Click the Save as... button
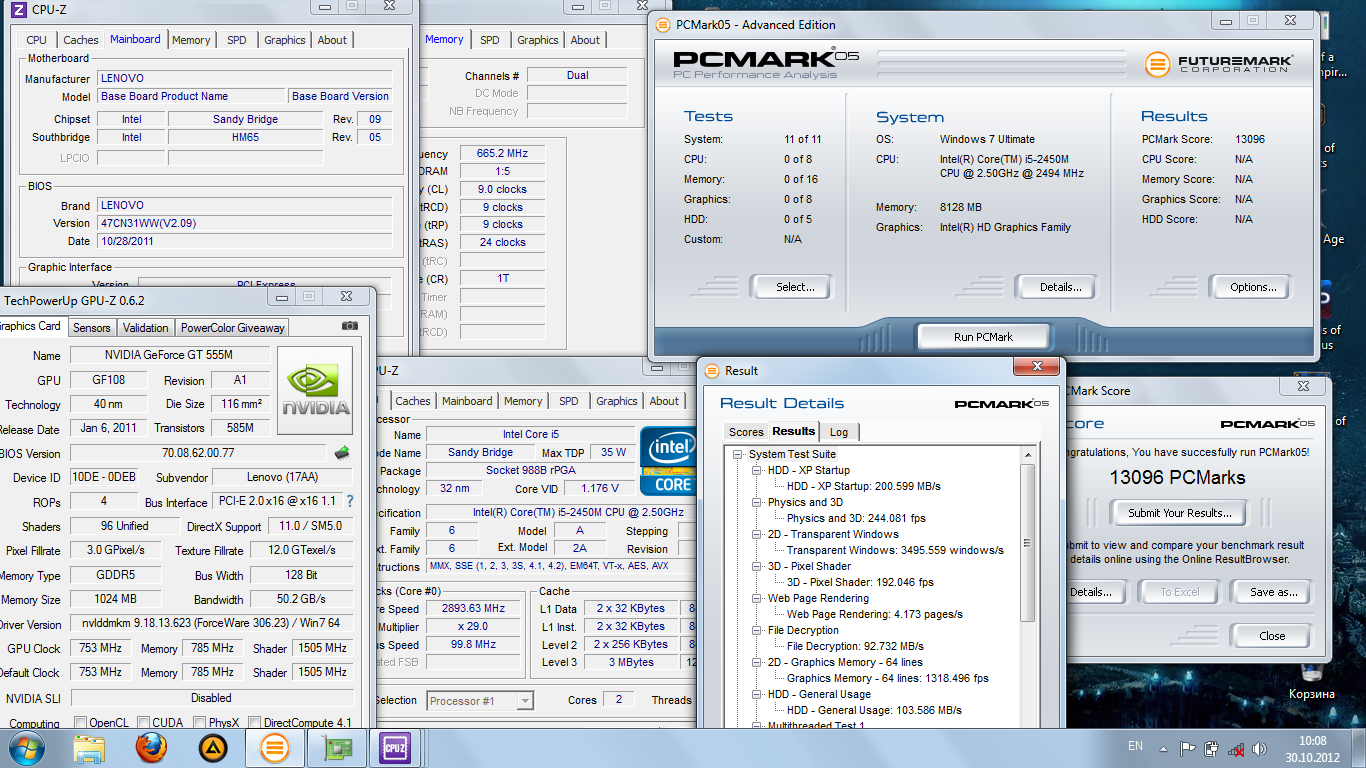The image size is (1366, 768). [1273, 592]
